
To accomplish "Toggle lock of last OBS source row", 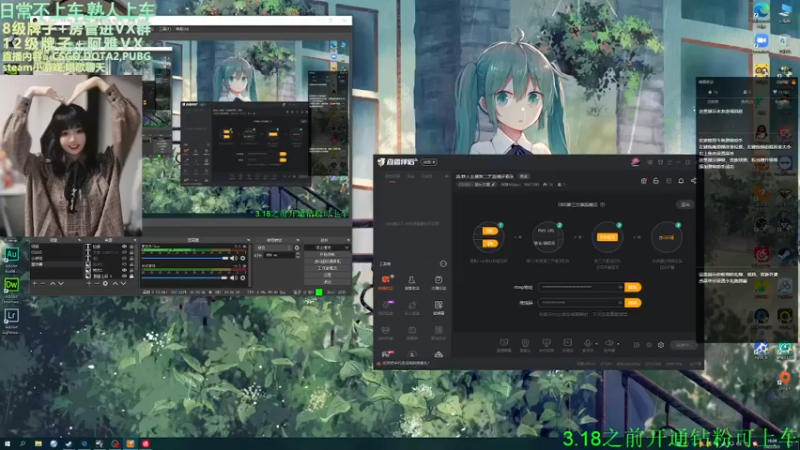I will [132, 276].
